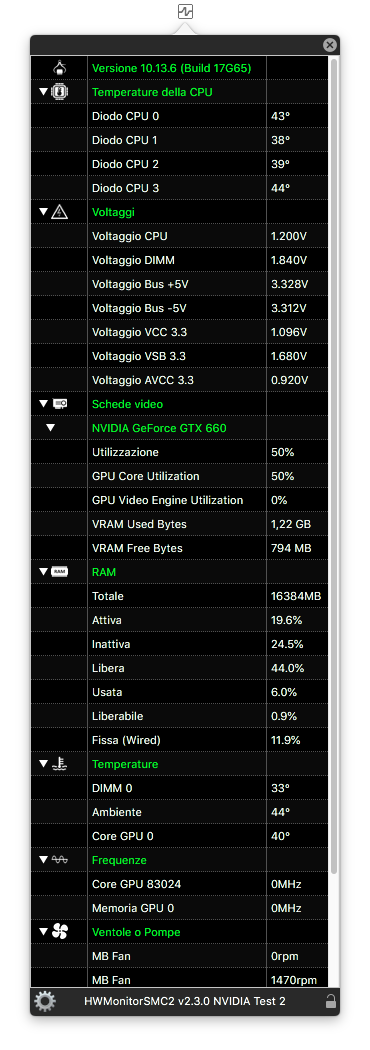370x1050 pixels.
Task: Select the Voltaggio DIMM row
Action: [x=180, y=260]
